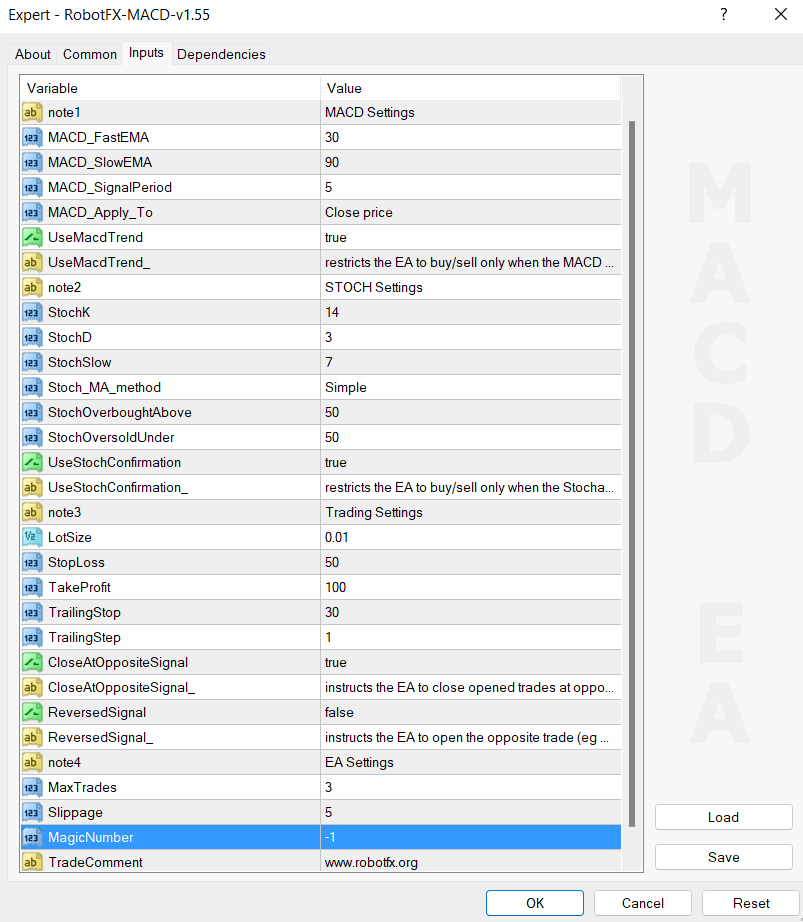
Task: Edit the MaxTrades value 3
Action: pos(471,787)
